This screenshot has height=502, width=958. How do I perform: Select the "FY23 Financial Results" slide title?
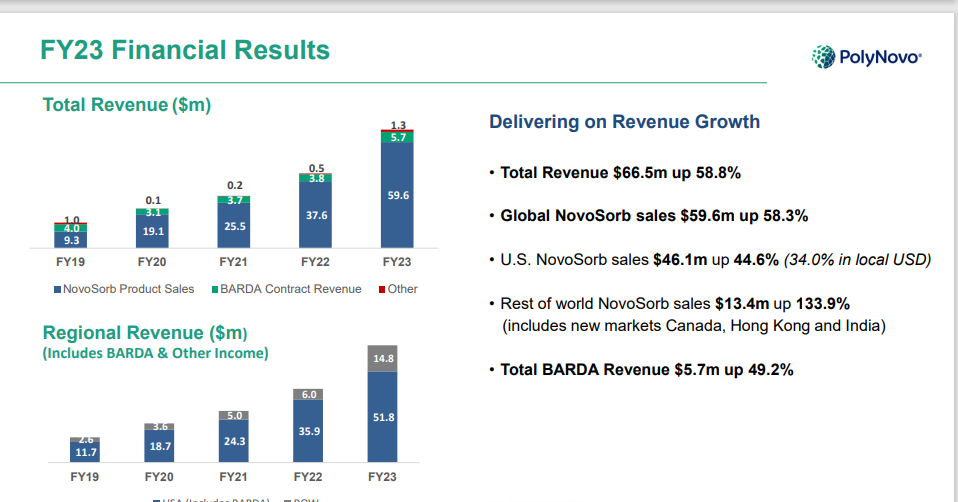pos(185,50)
